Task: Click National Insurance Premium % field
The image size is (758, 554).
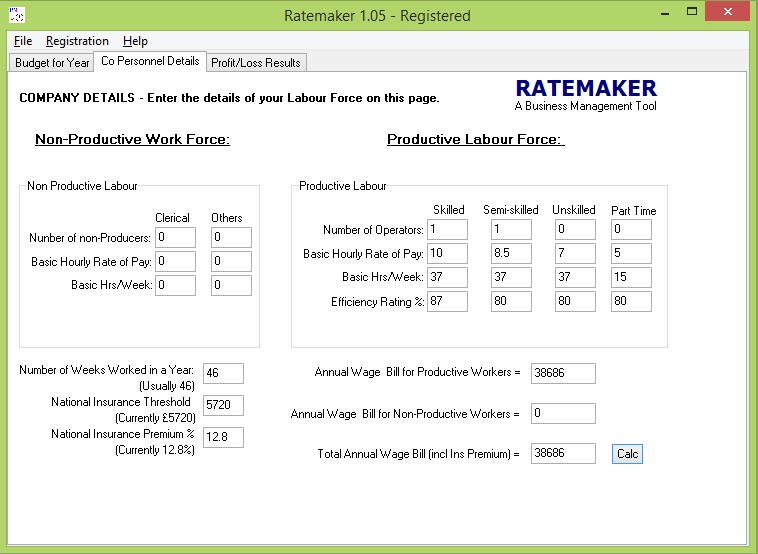Action: [x=223, y=437]
